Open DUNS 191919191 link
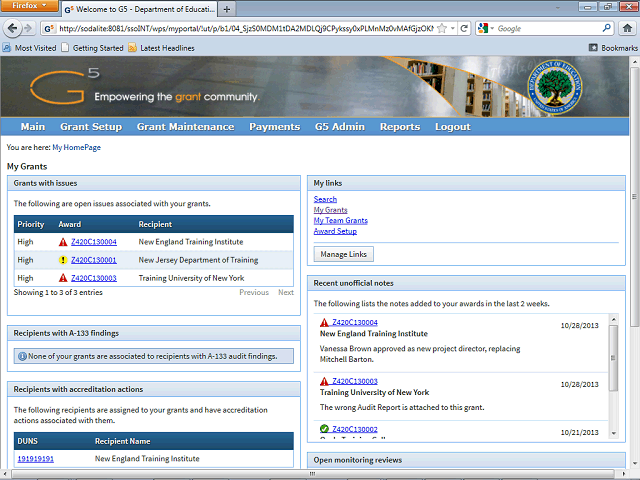Screen dimensions: 640x480 click(36, 459)
